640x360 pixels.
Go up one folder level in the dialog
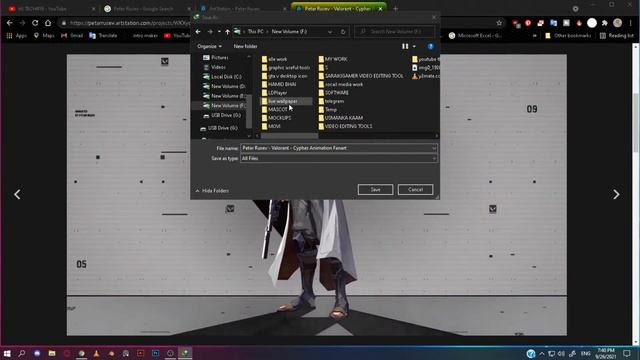pyautogui.click(x=227, y=32)
